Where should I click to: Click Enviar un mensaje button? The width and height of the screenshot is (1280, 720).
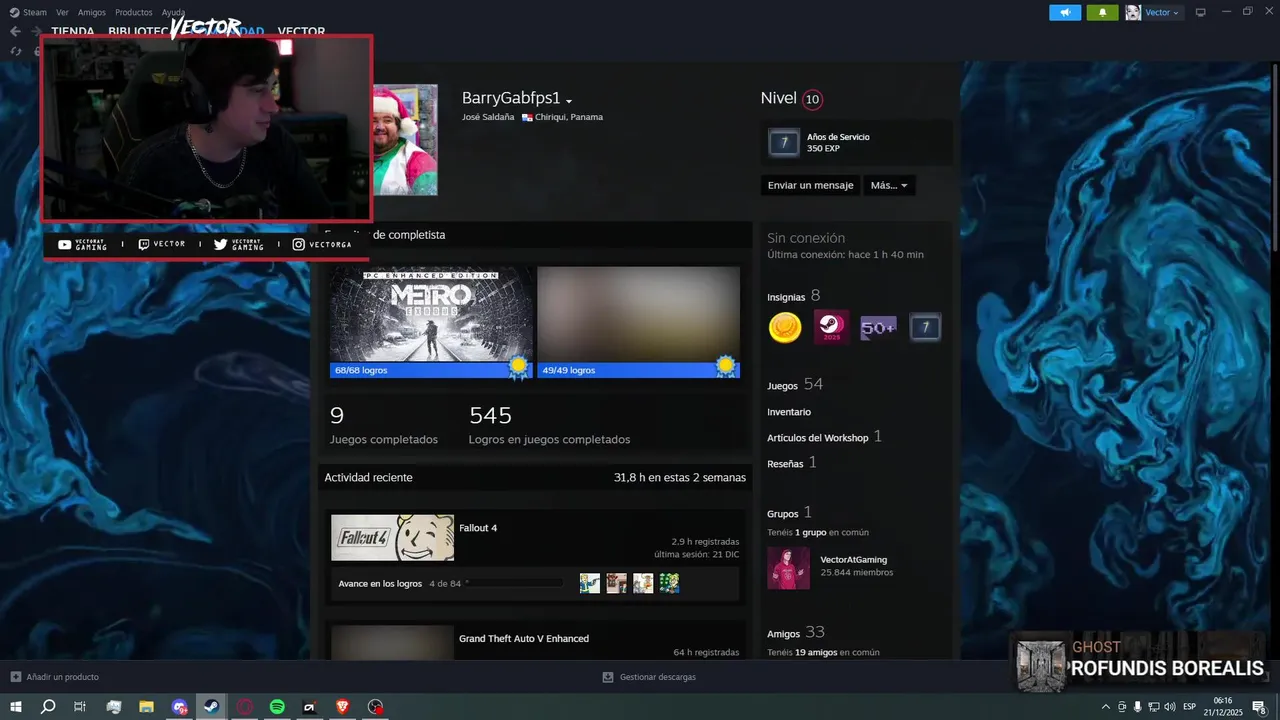point(811,185)
